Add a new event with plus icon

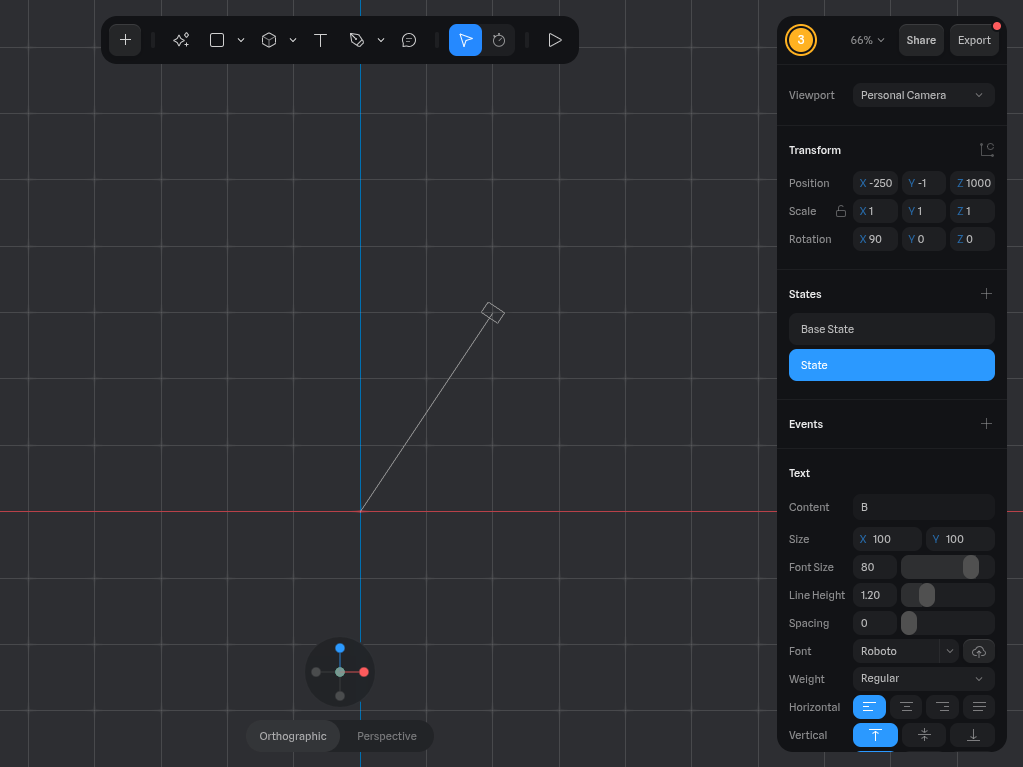pos(986,424)
